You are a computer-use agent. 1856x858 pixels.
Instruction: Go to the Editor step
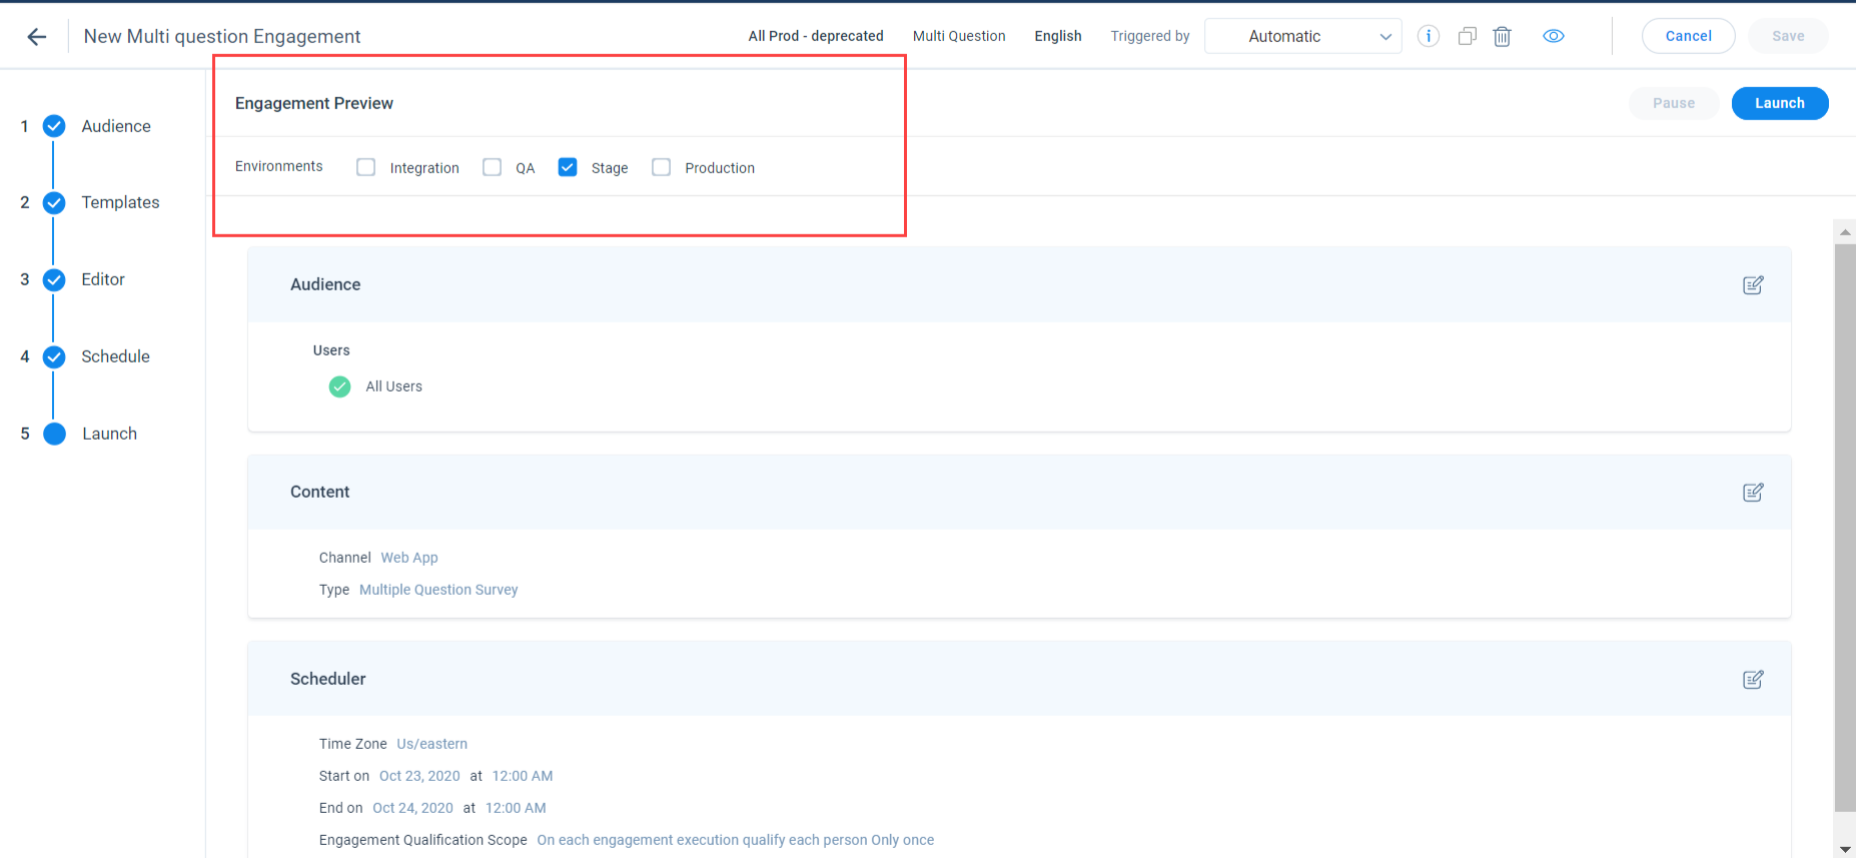pos(103,279)
